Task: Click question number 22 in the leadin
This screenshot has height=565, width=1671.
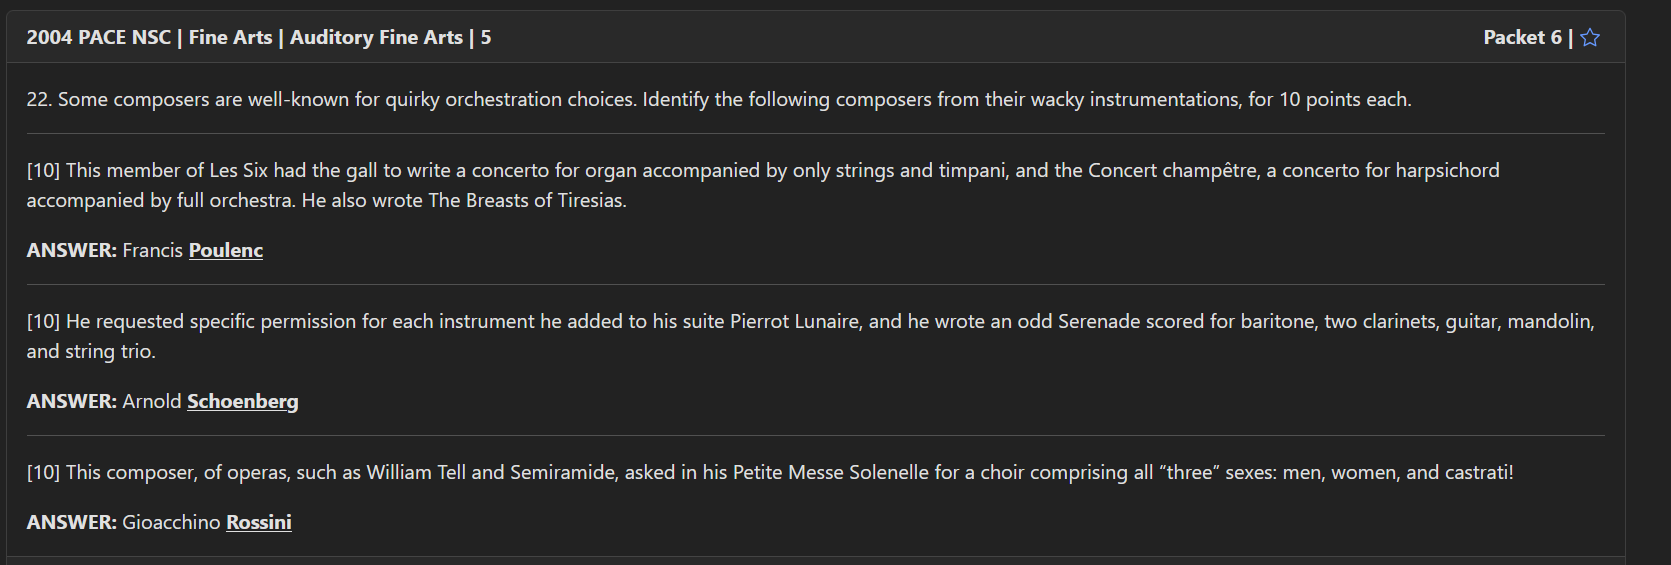Action: (38, 99)
